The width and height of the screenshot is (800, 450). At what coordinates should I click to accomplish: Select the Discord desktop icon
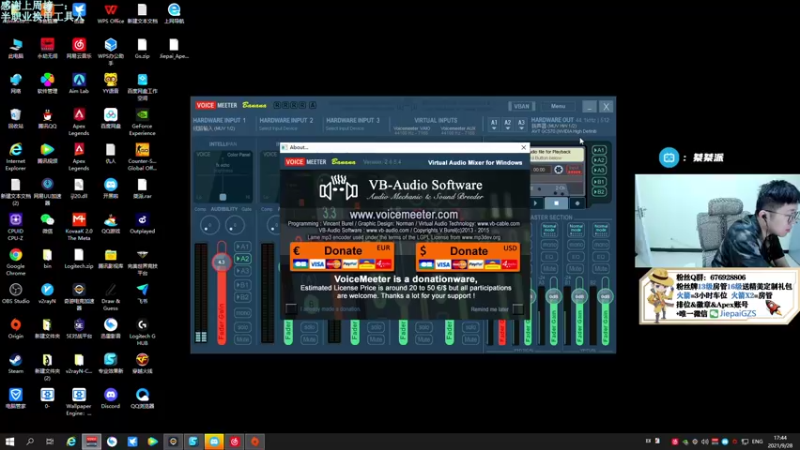(x=110, y=398)
